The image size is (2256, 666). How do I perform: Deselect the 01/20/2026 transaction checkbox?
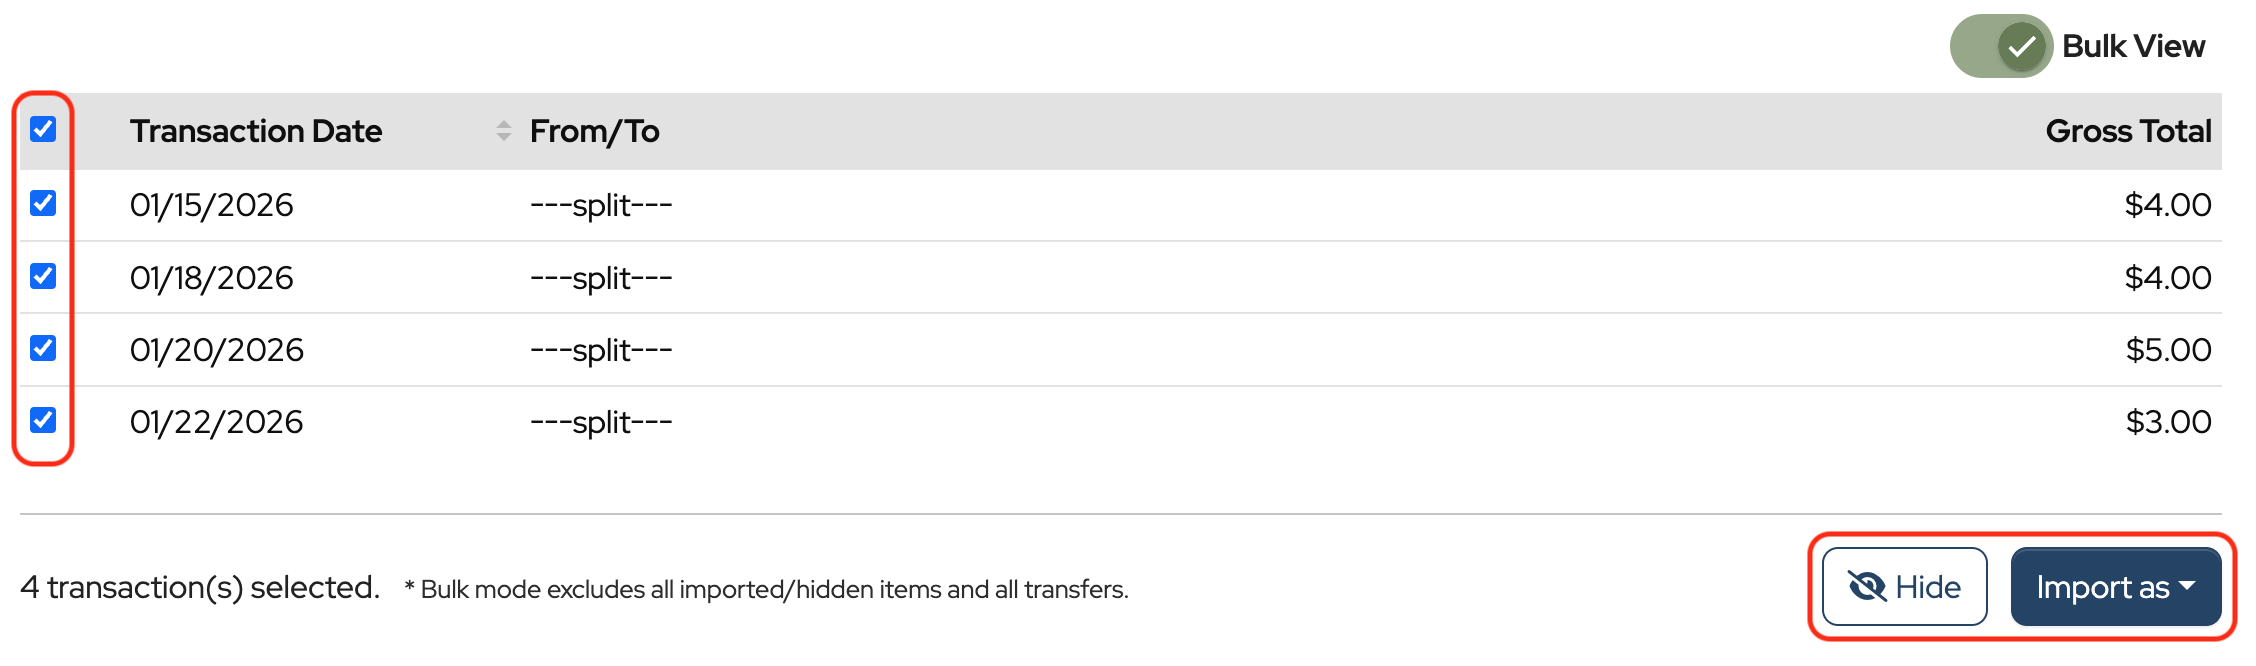click(x=43, y=348)
